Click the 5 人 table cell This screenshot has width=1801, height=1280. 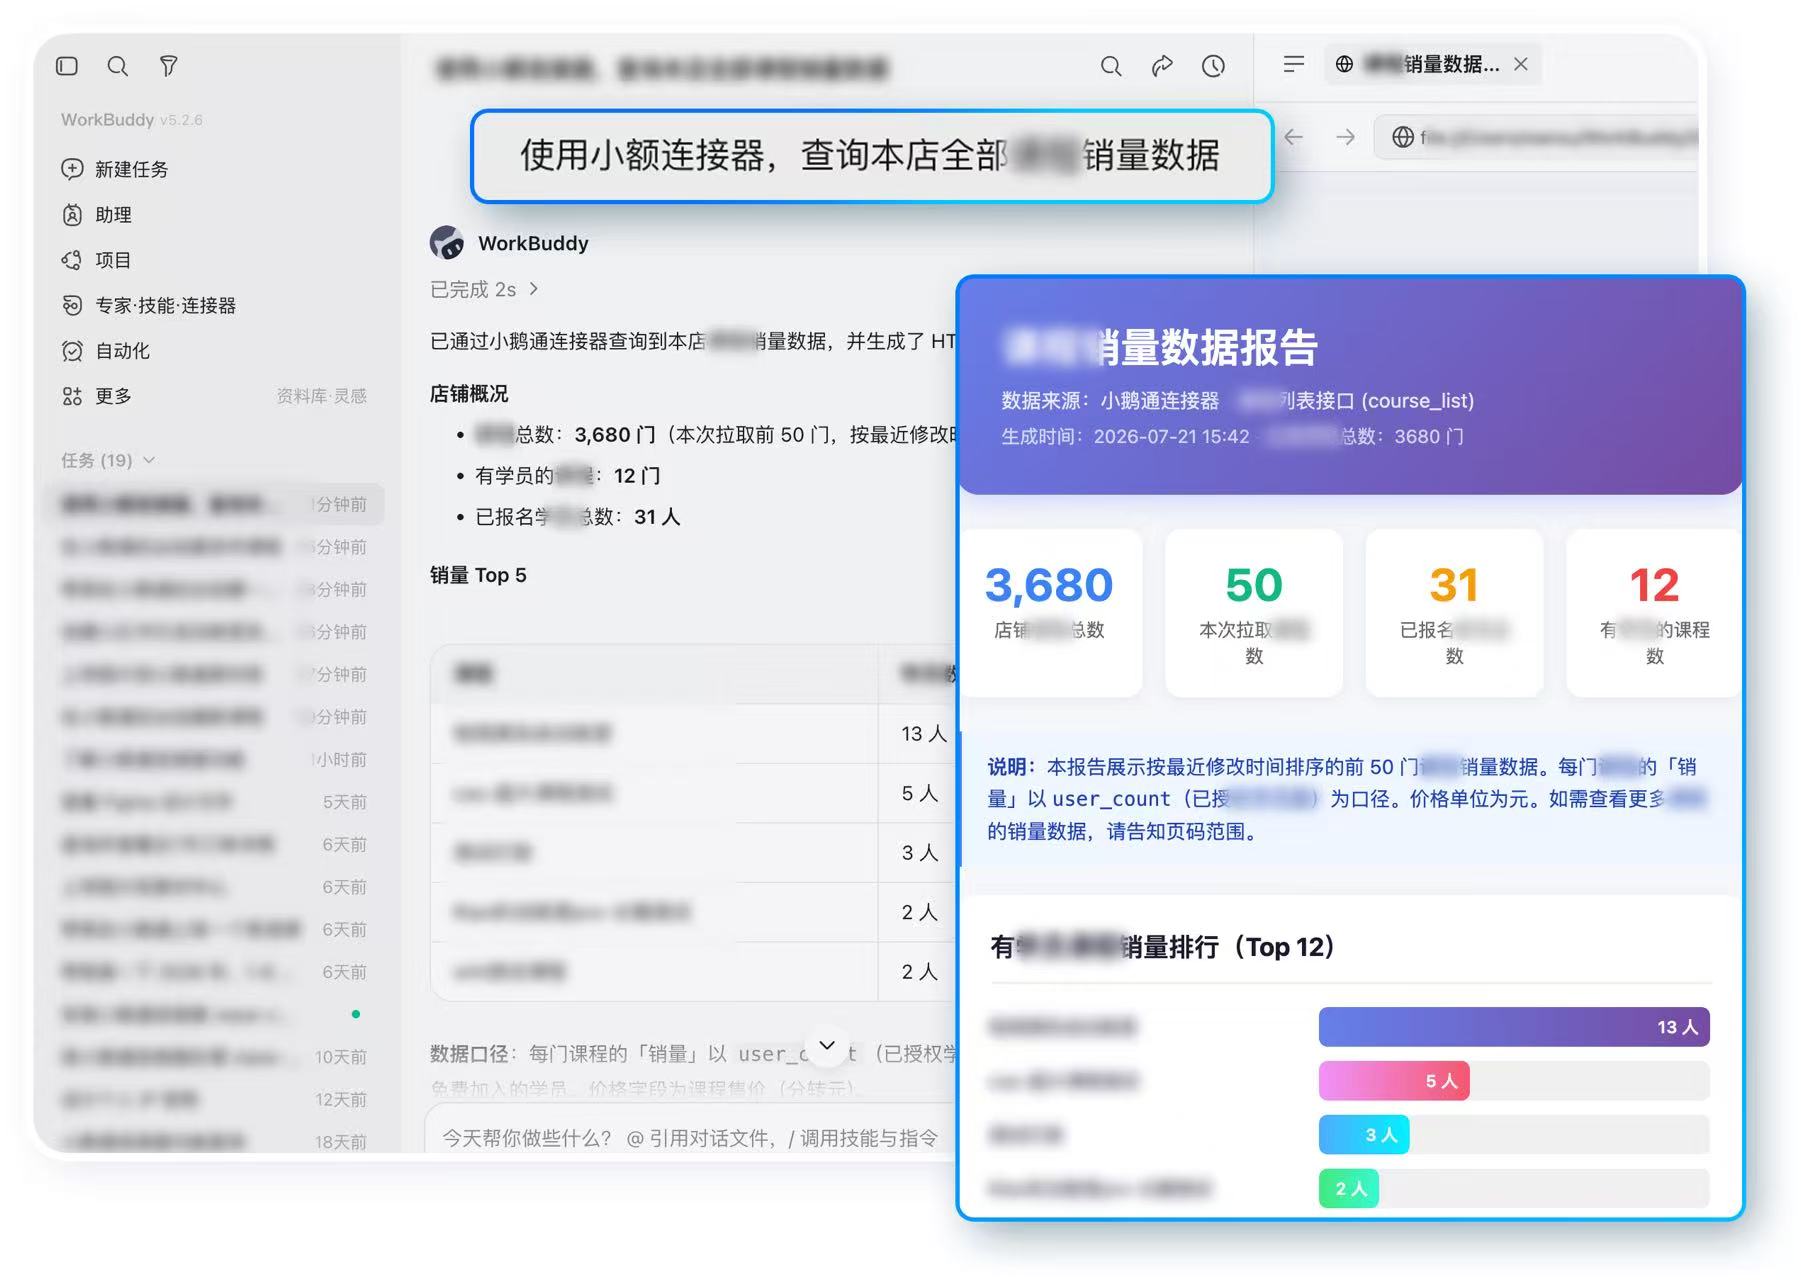(x=919, y=793)
